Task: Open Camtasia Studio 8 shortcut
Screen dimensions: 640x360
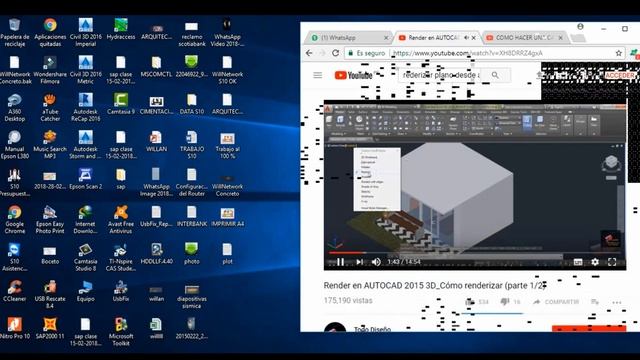Action: [x=86, y=257]
